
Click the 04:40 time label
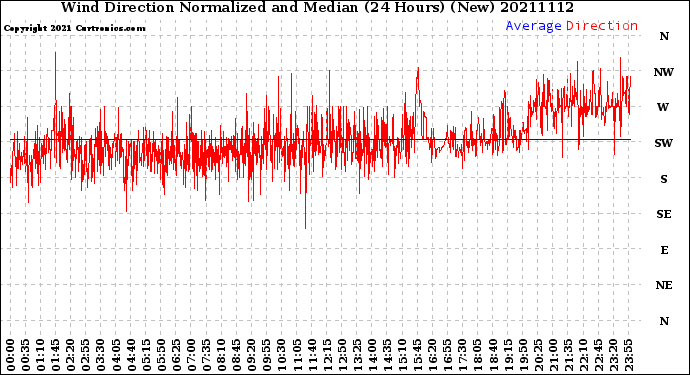(x=131, y=355)
